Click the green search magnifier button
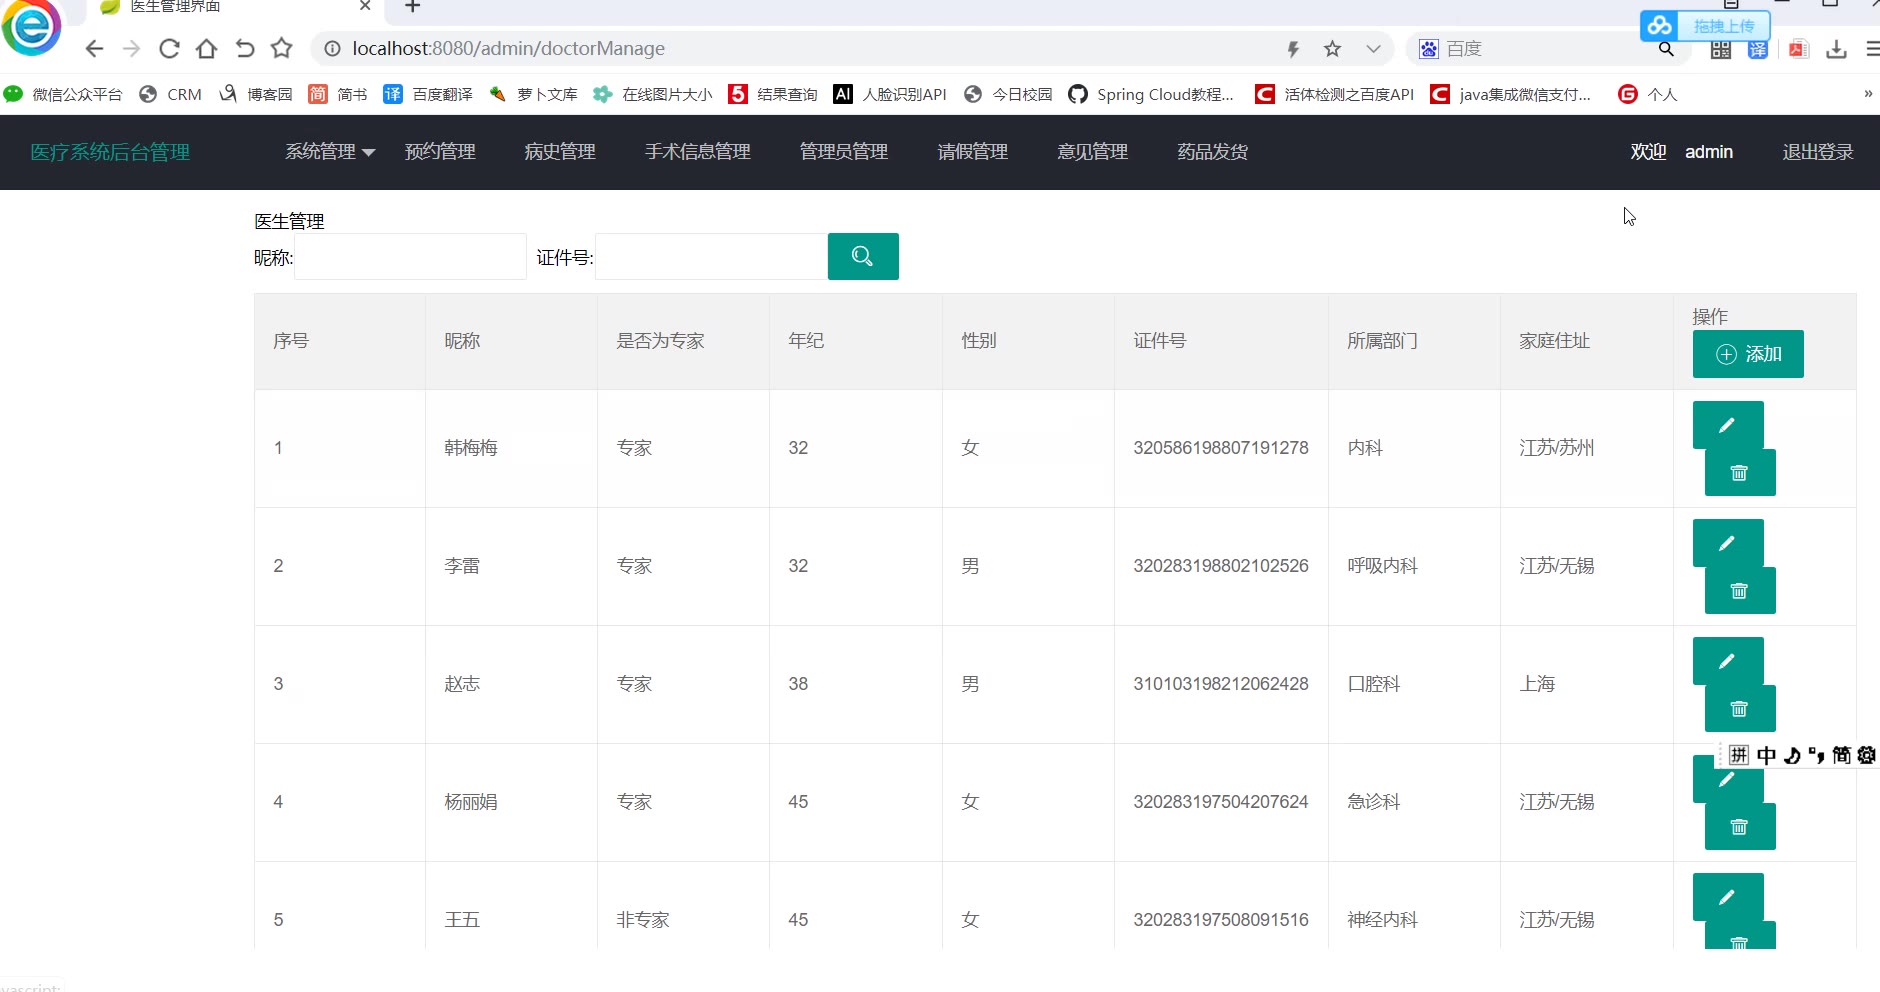The image size is (1880, 992). [862, 257]
